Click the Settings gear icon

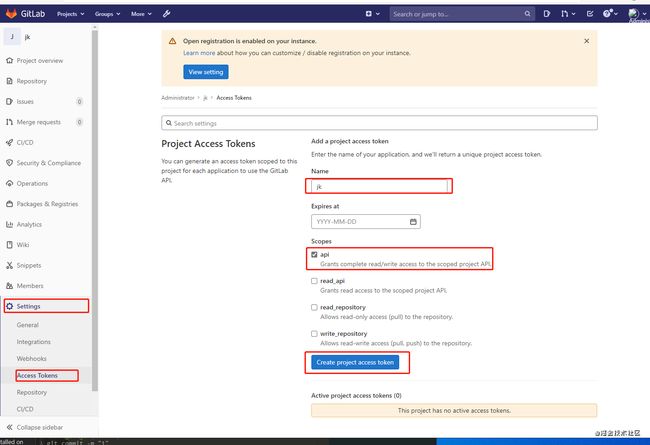10,306
